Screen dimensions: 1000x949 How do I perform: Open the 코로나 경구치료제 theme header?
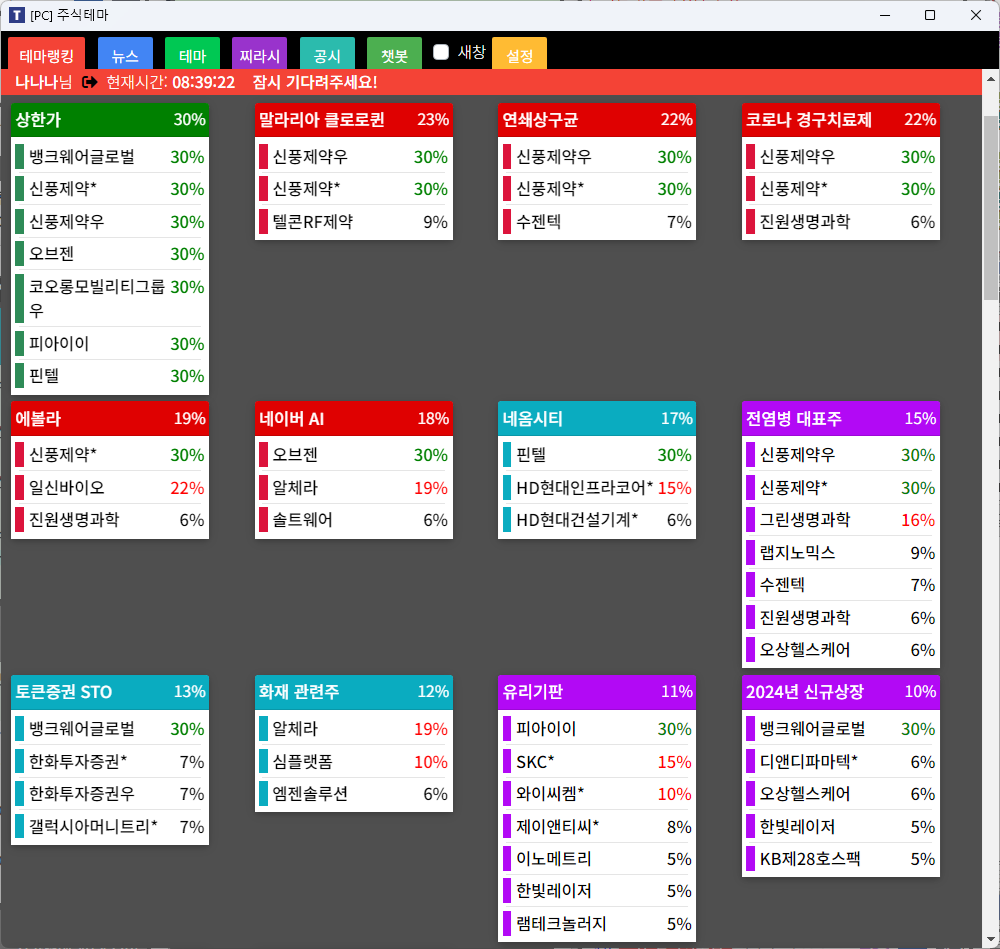coord(841,120)
